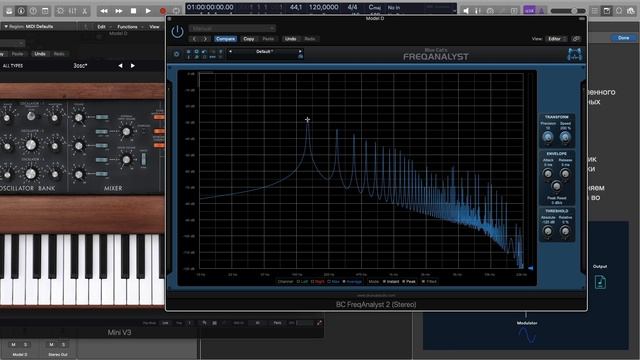Image resolution: width=640 pixels, height=360 pixels.
Task: Mute the Model D channel strip
Action: pos(13,345)
